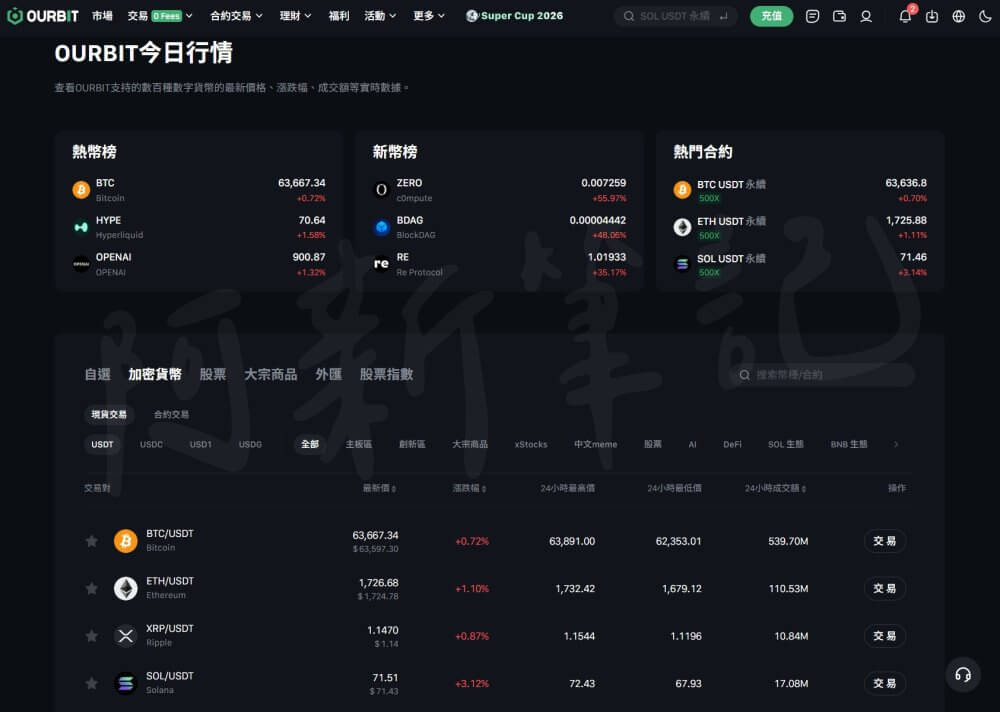
Task: Click the HYPE Hyperliquid icon
Action: tap(81, 227)
